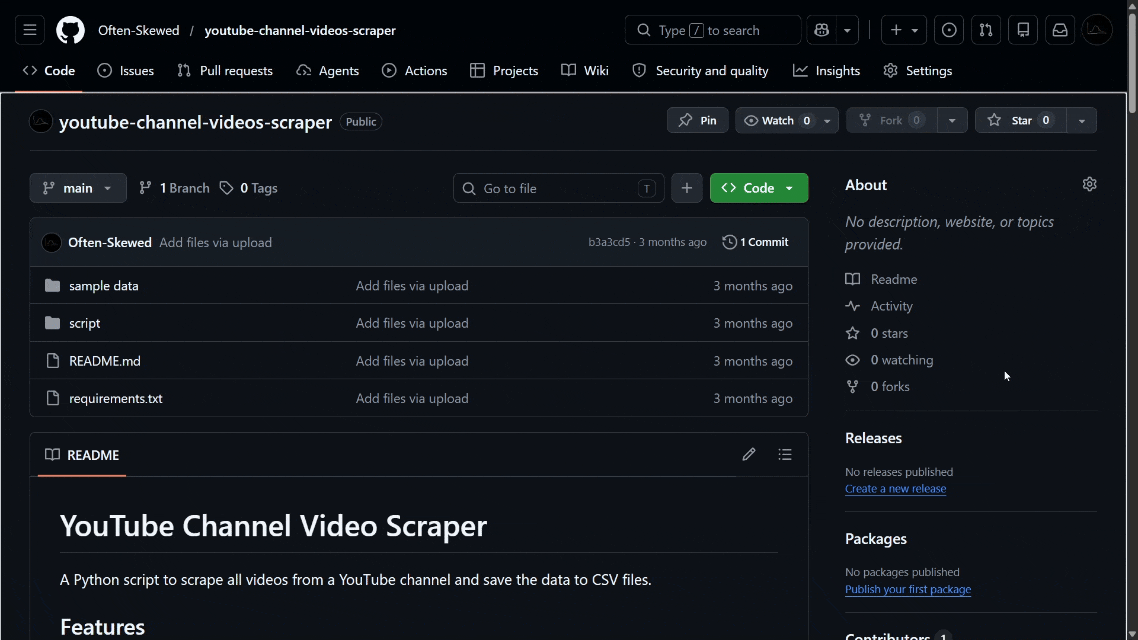Select the README tab in file viewer
This screenshot has height=640, width=1138.
pos(82,455)
